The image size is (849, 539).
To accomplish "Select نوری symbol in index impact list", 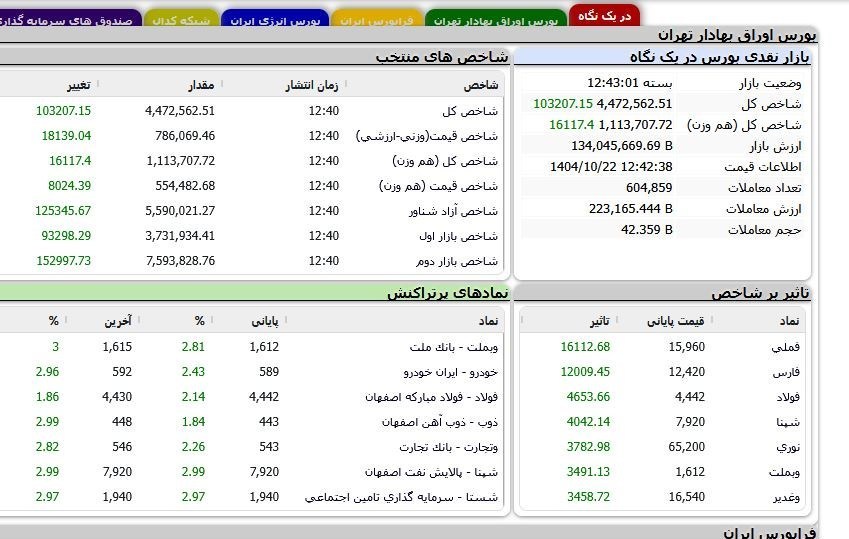I will 788,447.
